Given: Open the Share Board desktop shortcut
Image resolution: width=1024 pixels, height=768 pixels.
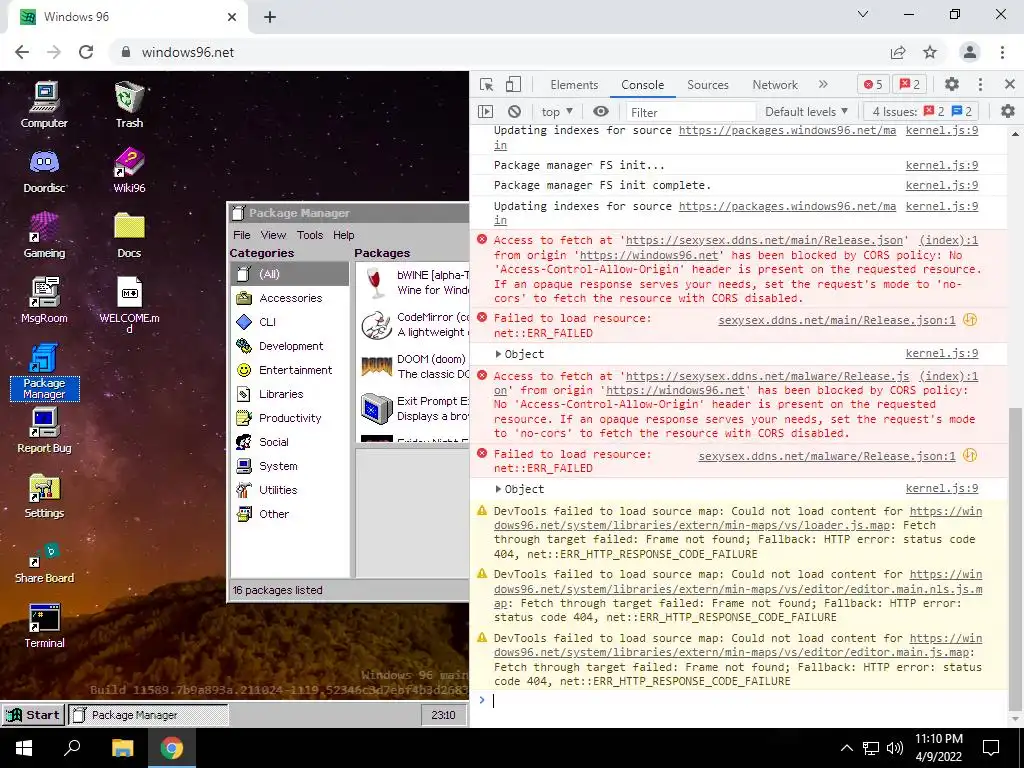Looking at the screenshot, I should 44,562.
